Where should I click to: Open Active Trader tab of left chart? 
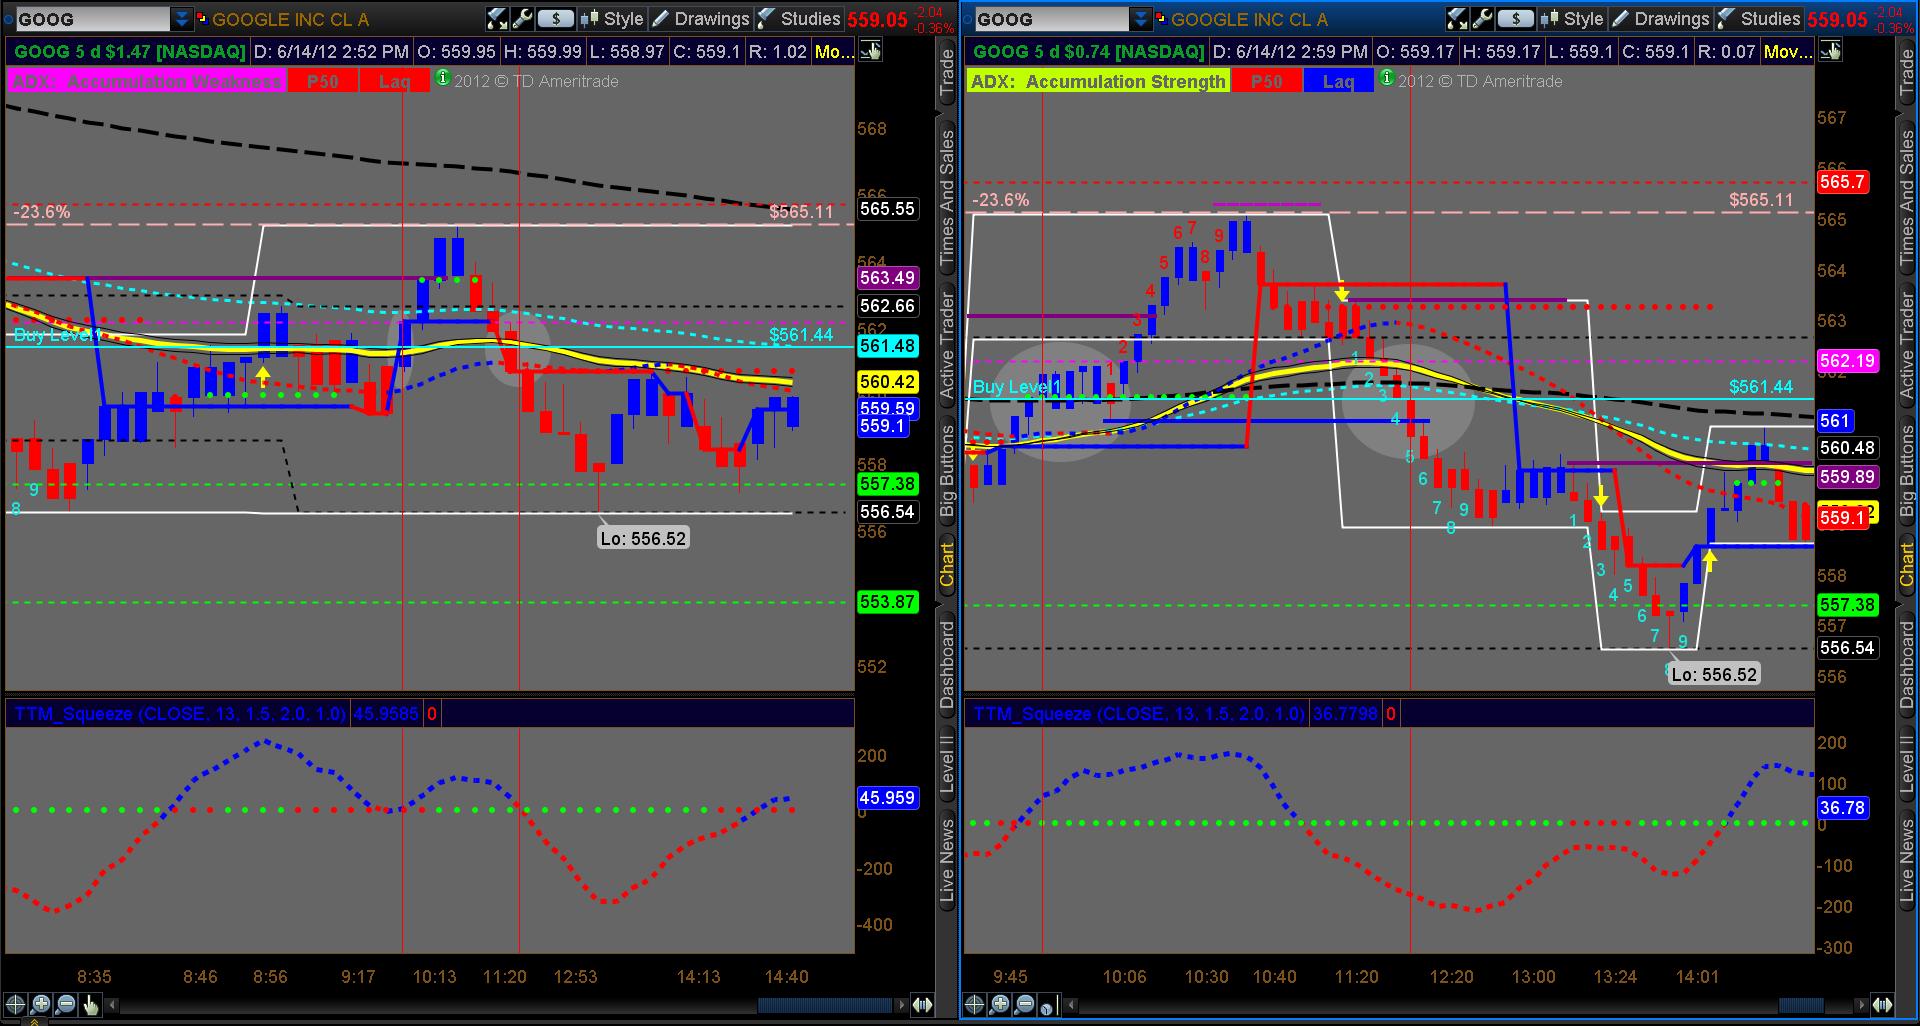946,345
